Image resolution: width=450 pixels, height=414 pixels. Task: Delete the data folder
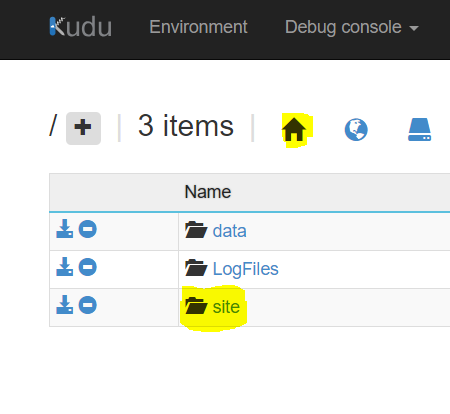88,229
